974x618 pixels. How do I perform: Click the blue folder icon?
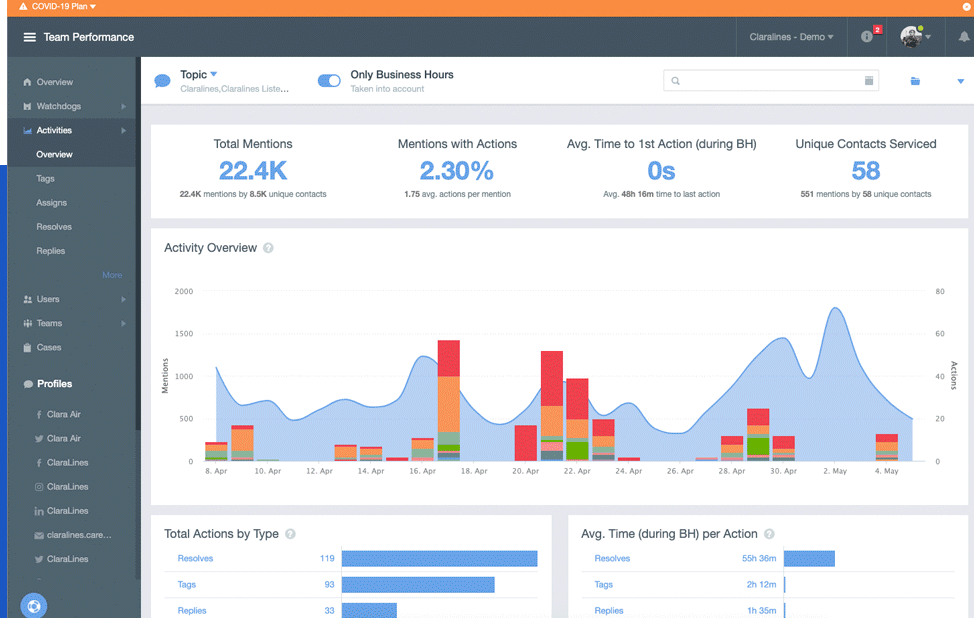pyautogui.click(x=915, y=81)
